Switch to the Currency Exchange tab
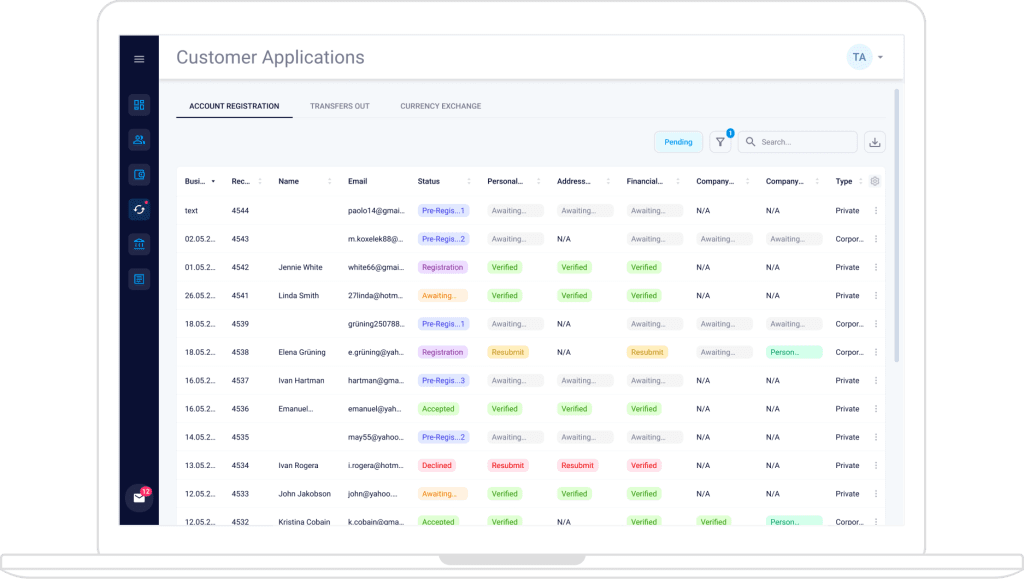 click(x=440, y=105)
